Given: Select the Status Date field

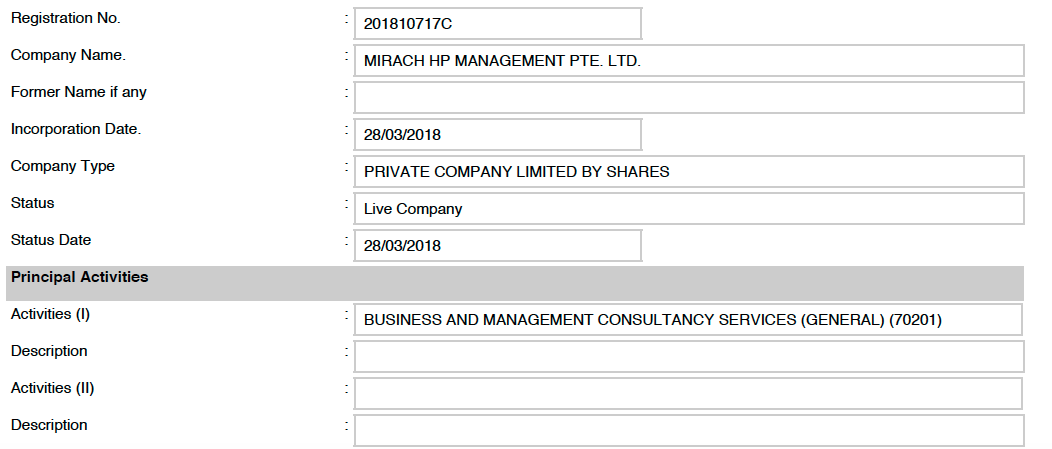Looking at the screenshot, I should (x=497, y=245).
